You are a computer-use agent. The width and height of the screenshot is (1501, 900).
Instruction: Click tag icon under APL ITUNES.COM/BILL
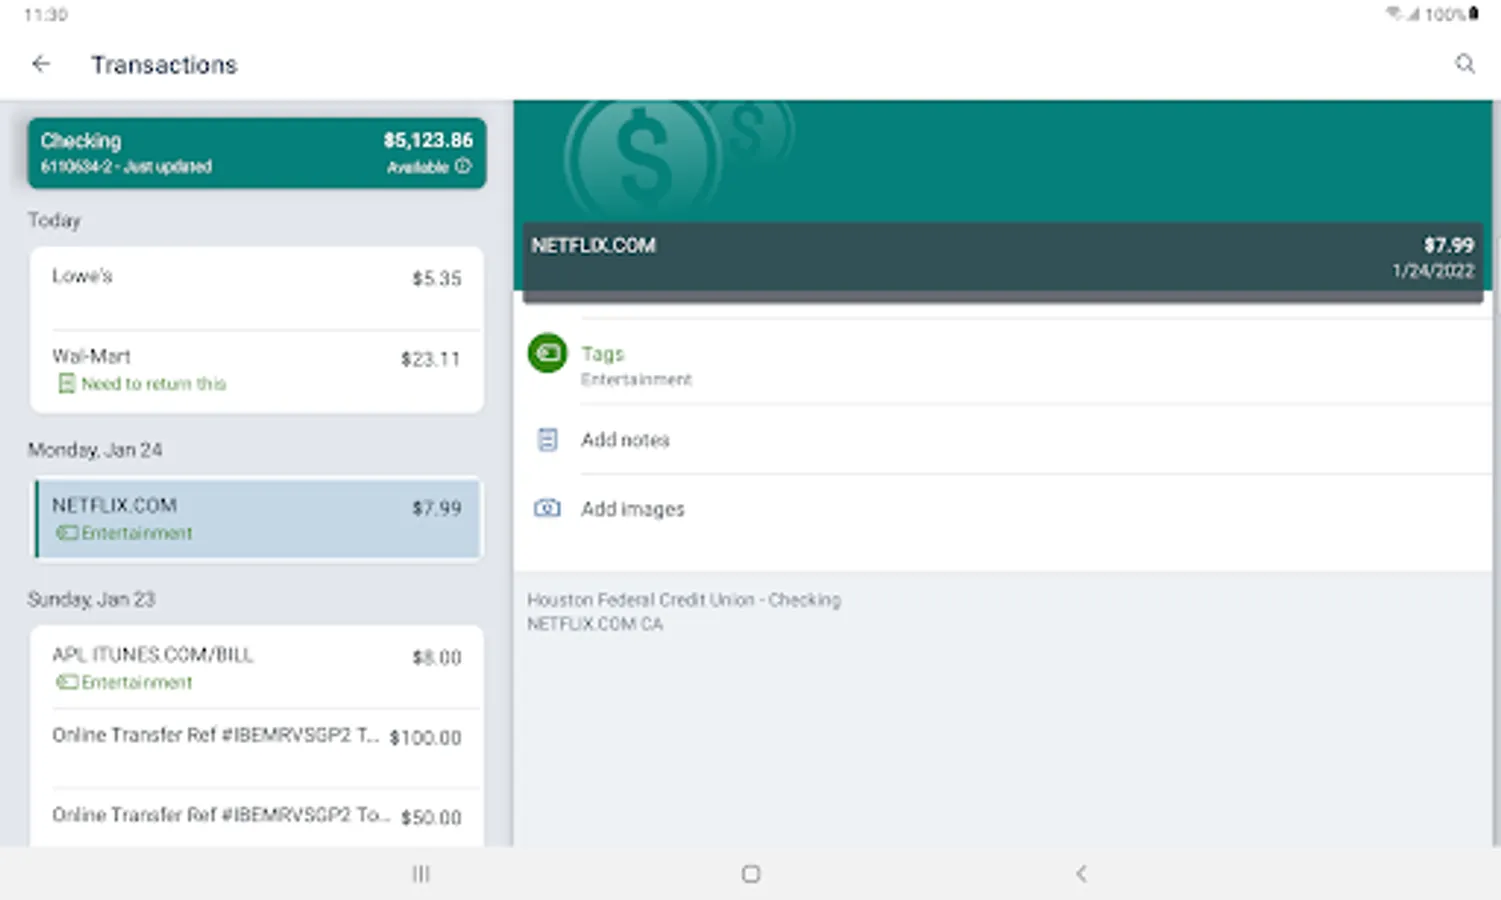tap(66, 682)
